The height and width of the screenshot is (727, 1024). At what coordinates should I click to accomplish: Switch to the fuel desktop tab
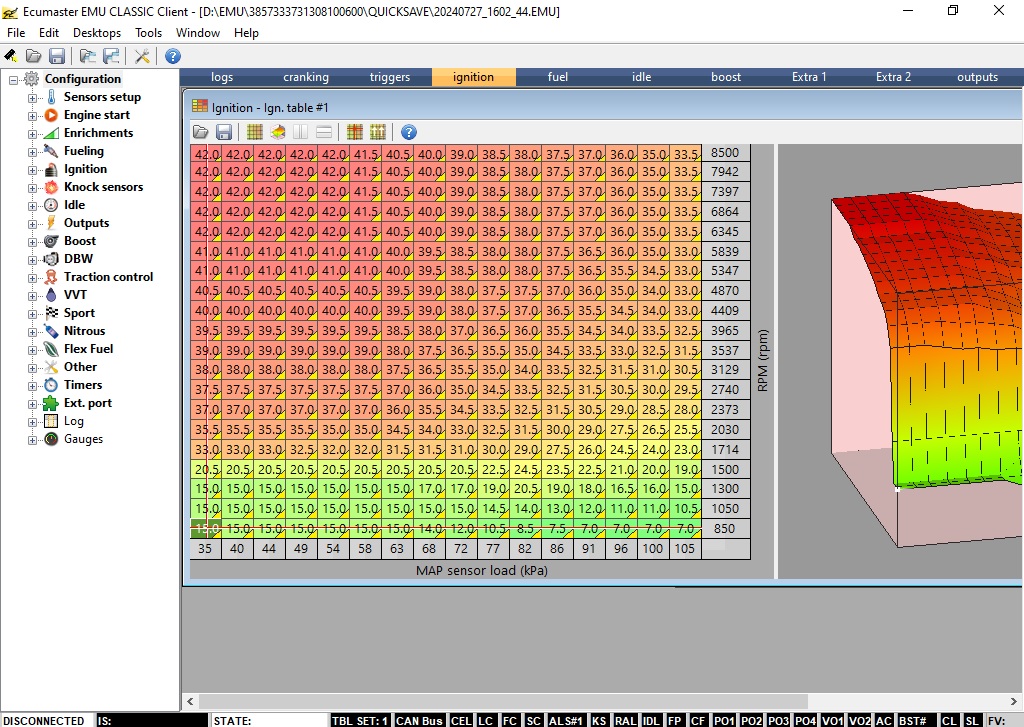pyautogui.click(x=558, y=77)
